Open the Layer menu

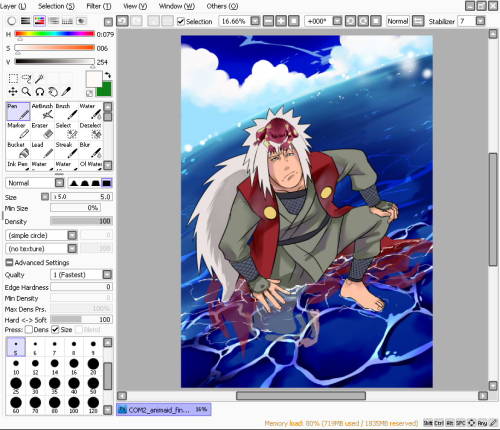[13, 6]
